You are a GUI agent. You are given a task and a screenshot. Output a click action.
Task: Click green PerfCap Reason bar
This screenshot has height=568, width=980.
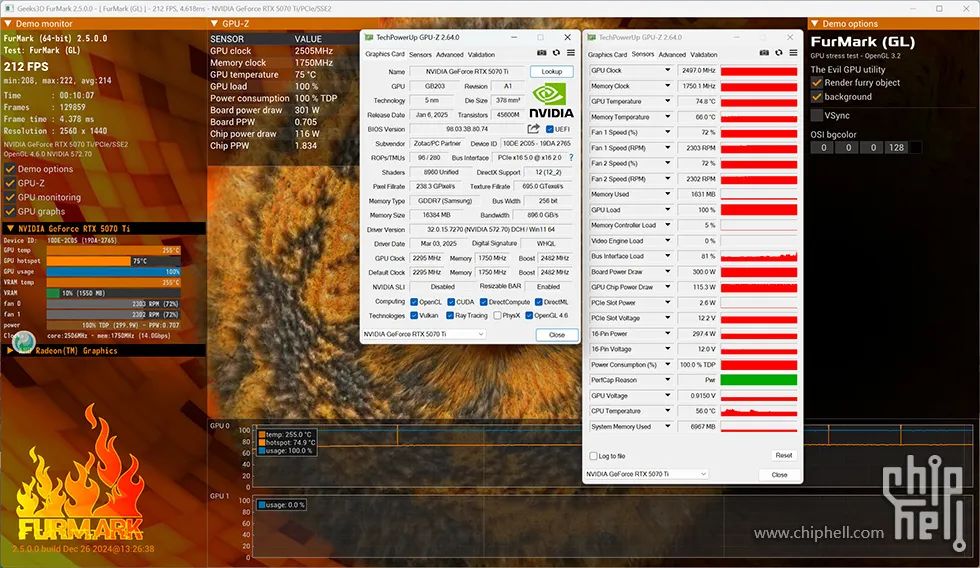coord(759,380)
